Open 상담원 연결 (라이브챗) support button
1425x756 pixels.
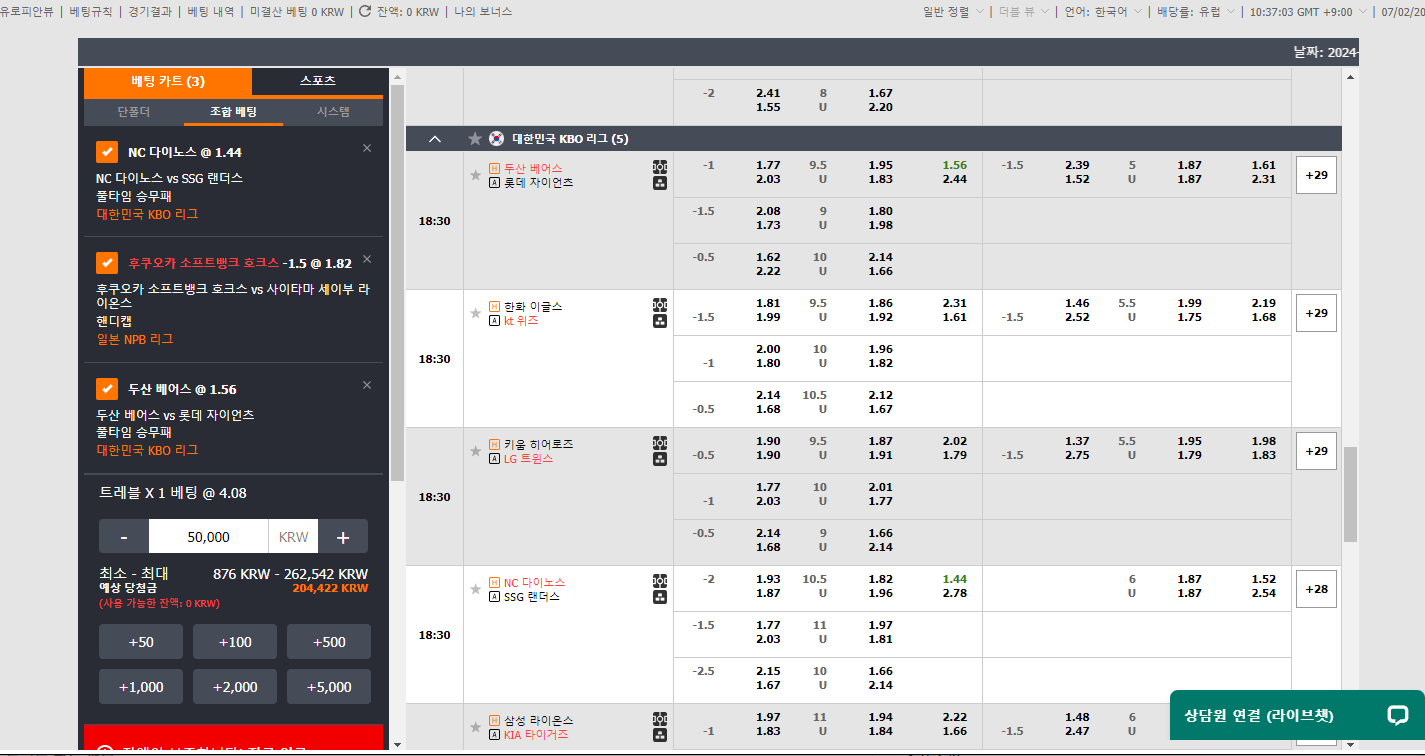[1297, 715]
